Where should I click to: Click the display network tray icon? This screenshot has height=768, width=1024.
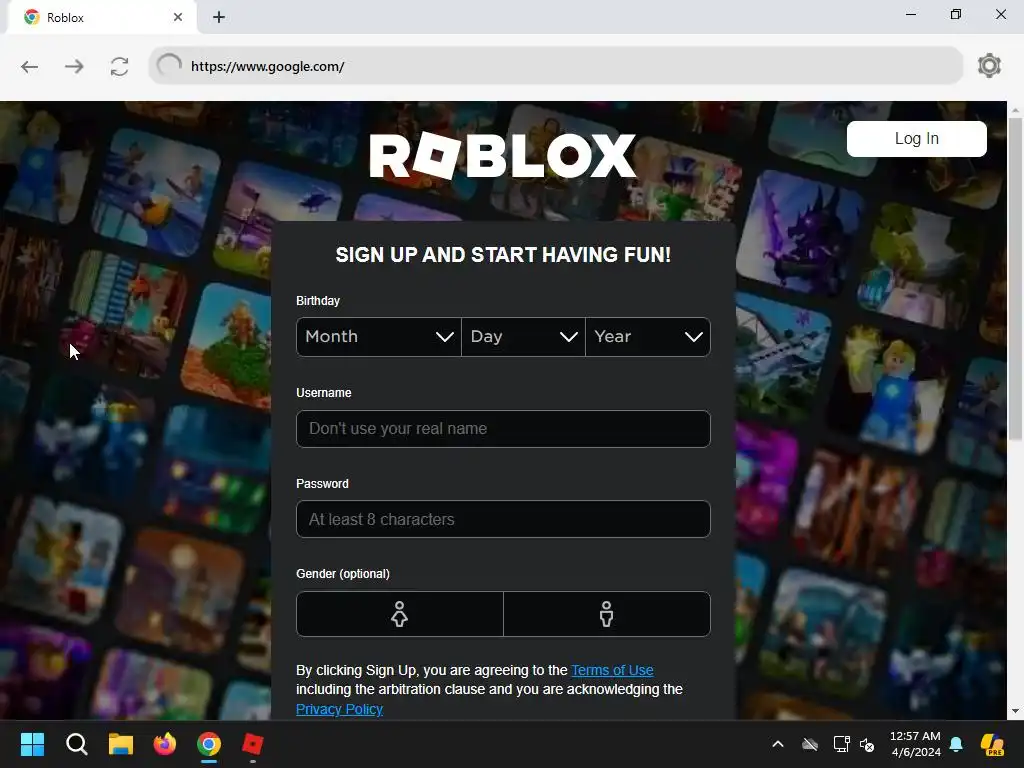point(841,744)
